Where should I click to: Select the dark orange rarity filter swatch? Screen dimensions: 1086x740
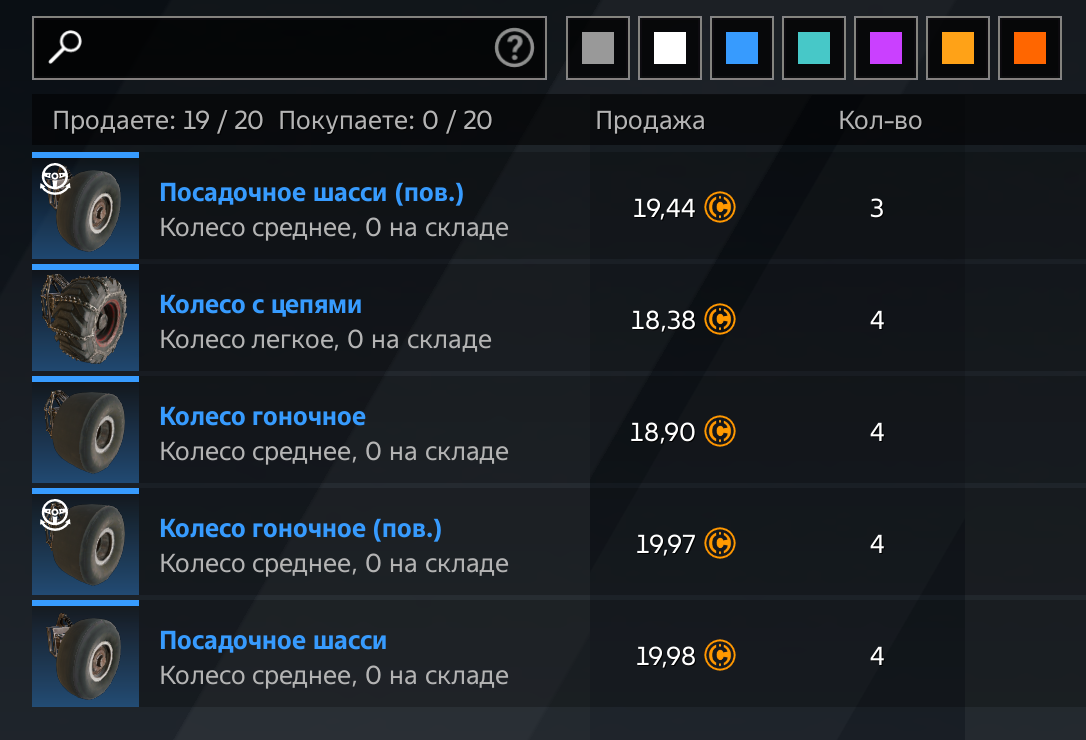click(1030, 48)
